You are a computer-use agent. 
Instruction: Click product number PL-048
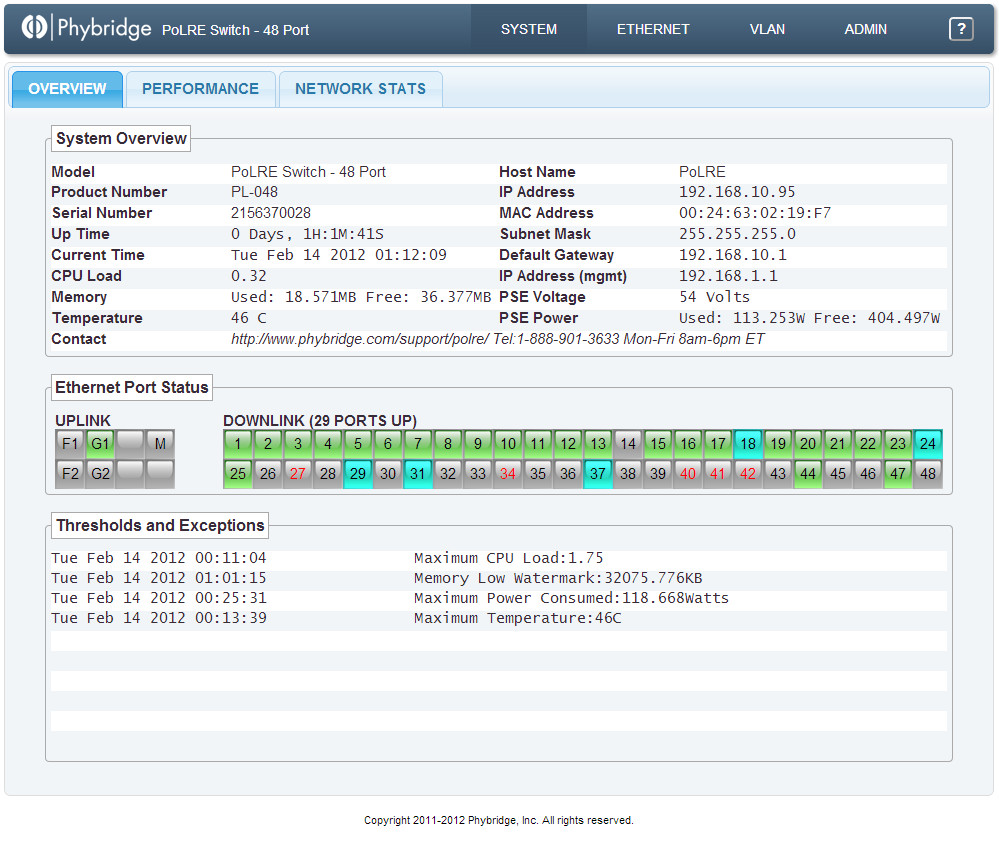pyautogui.click(x=254, y=192)
